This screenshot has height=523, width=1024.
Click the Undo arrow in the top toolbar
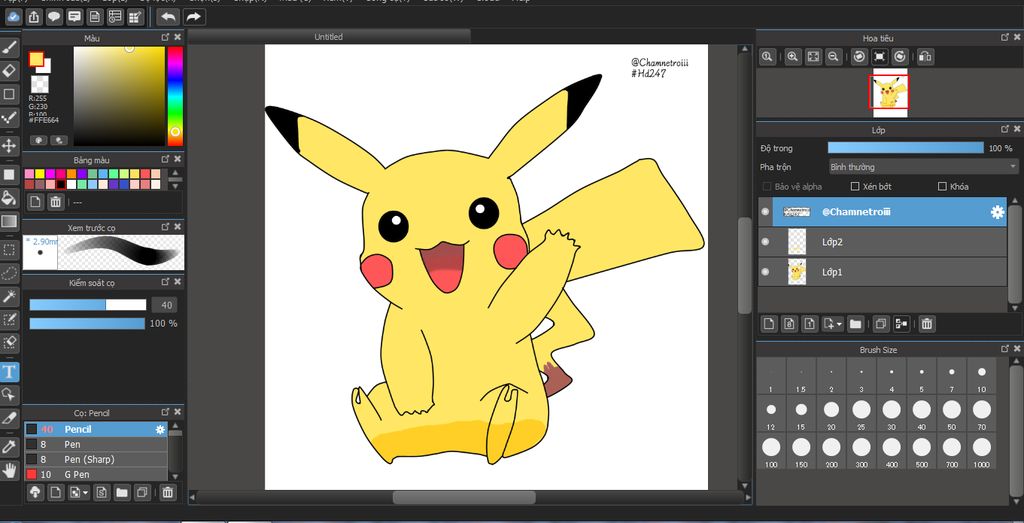pyautogui.click(x=169, y=17)
